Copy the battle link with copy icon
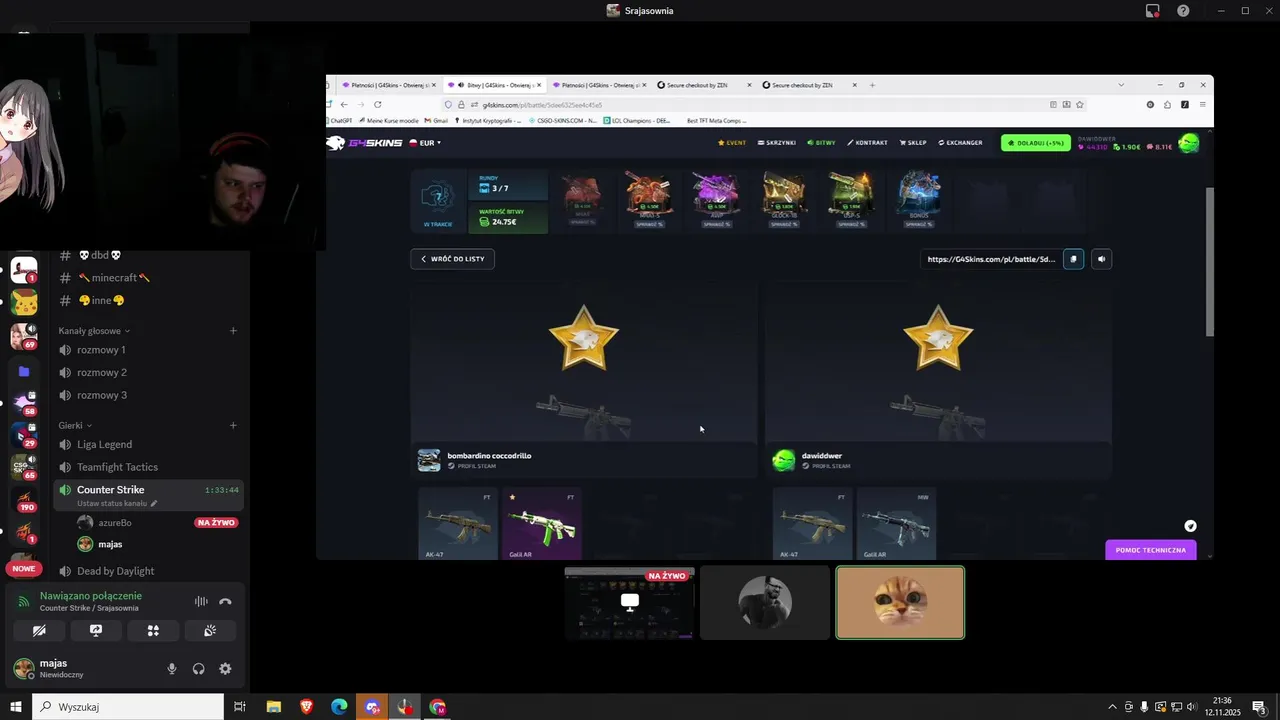 coord(1073,259)
